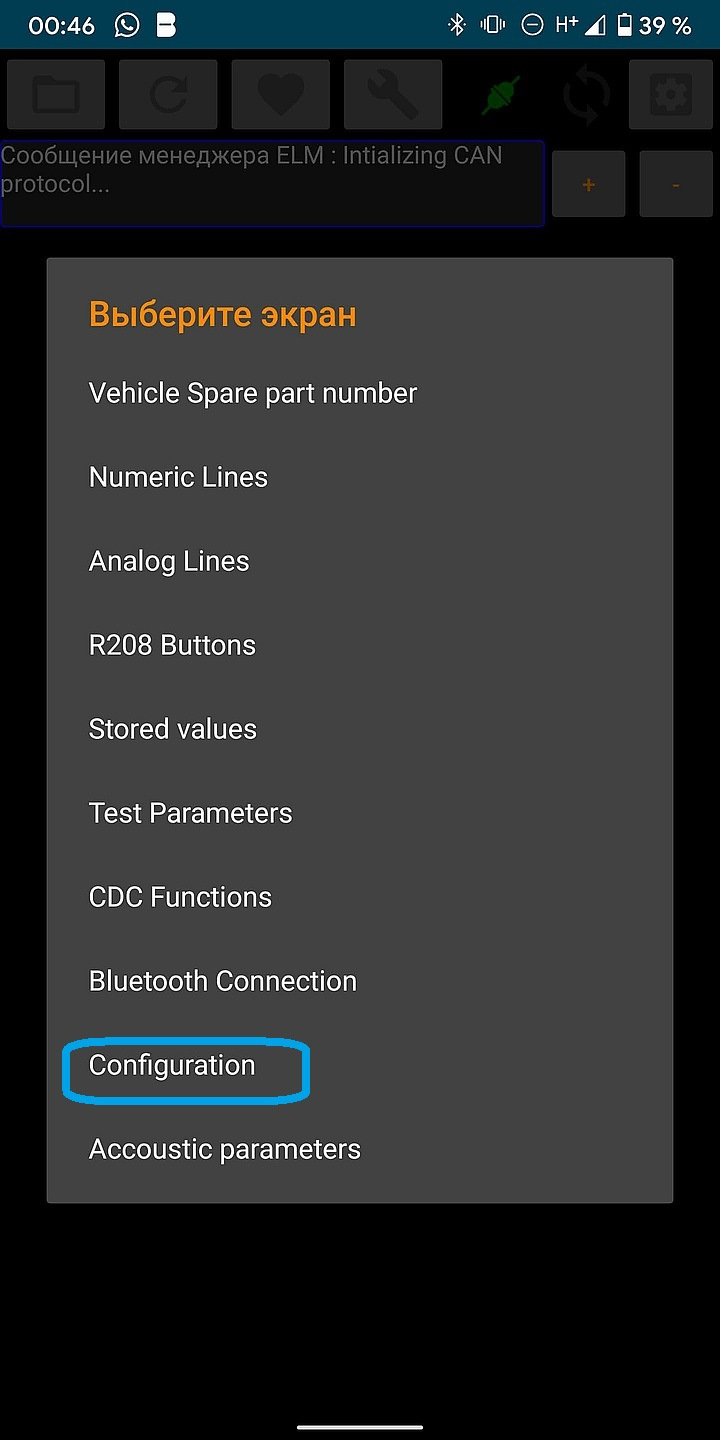The width and height of the screenshot is (720, 1440).
Task: Tap the ELM manager message field
Action: (x=272, y=183)
